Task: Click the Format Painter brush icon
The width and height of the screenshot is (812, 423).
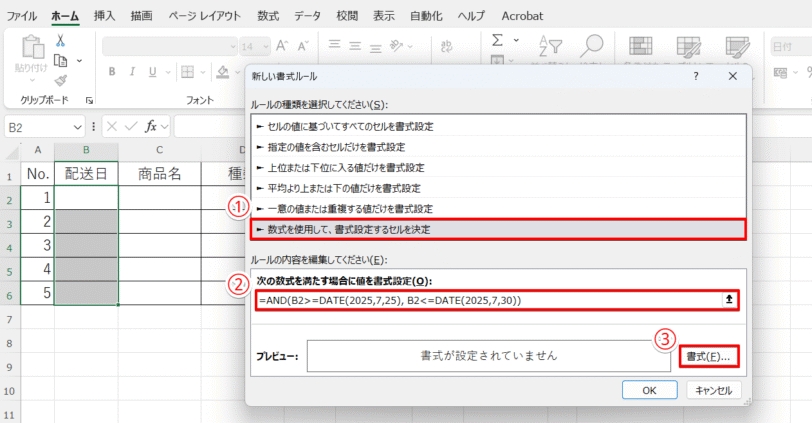Action: tap(61, 80)
